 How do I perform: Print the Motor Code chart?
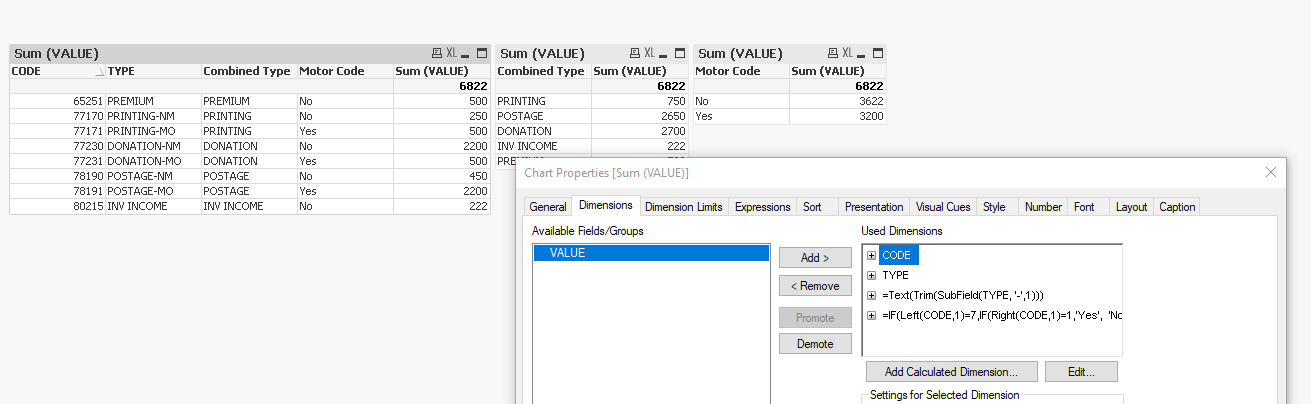click(x=832, y=53)
